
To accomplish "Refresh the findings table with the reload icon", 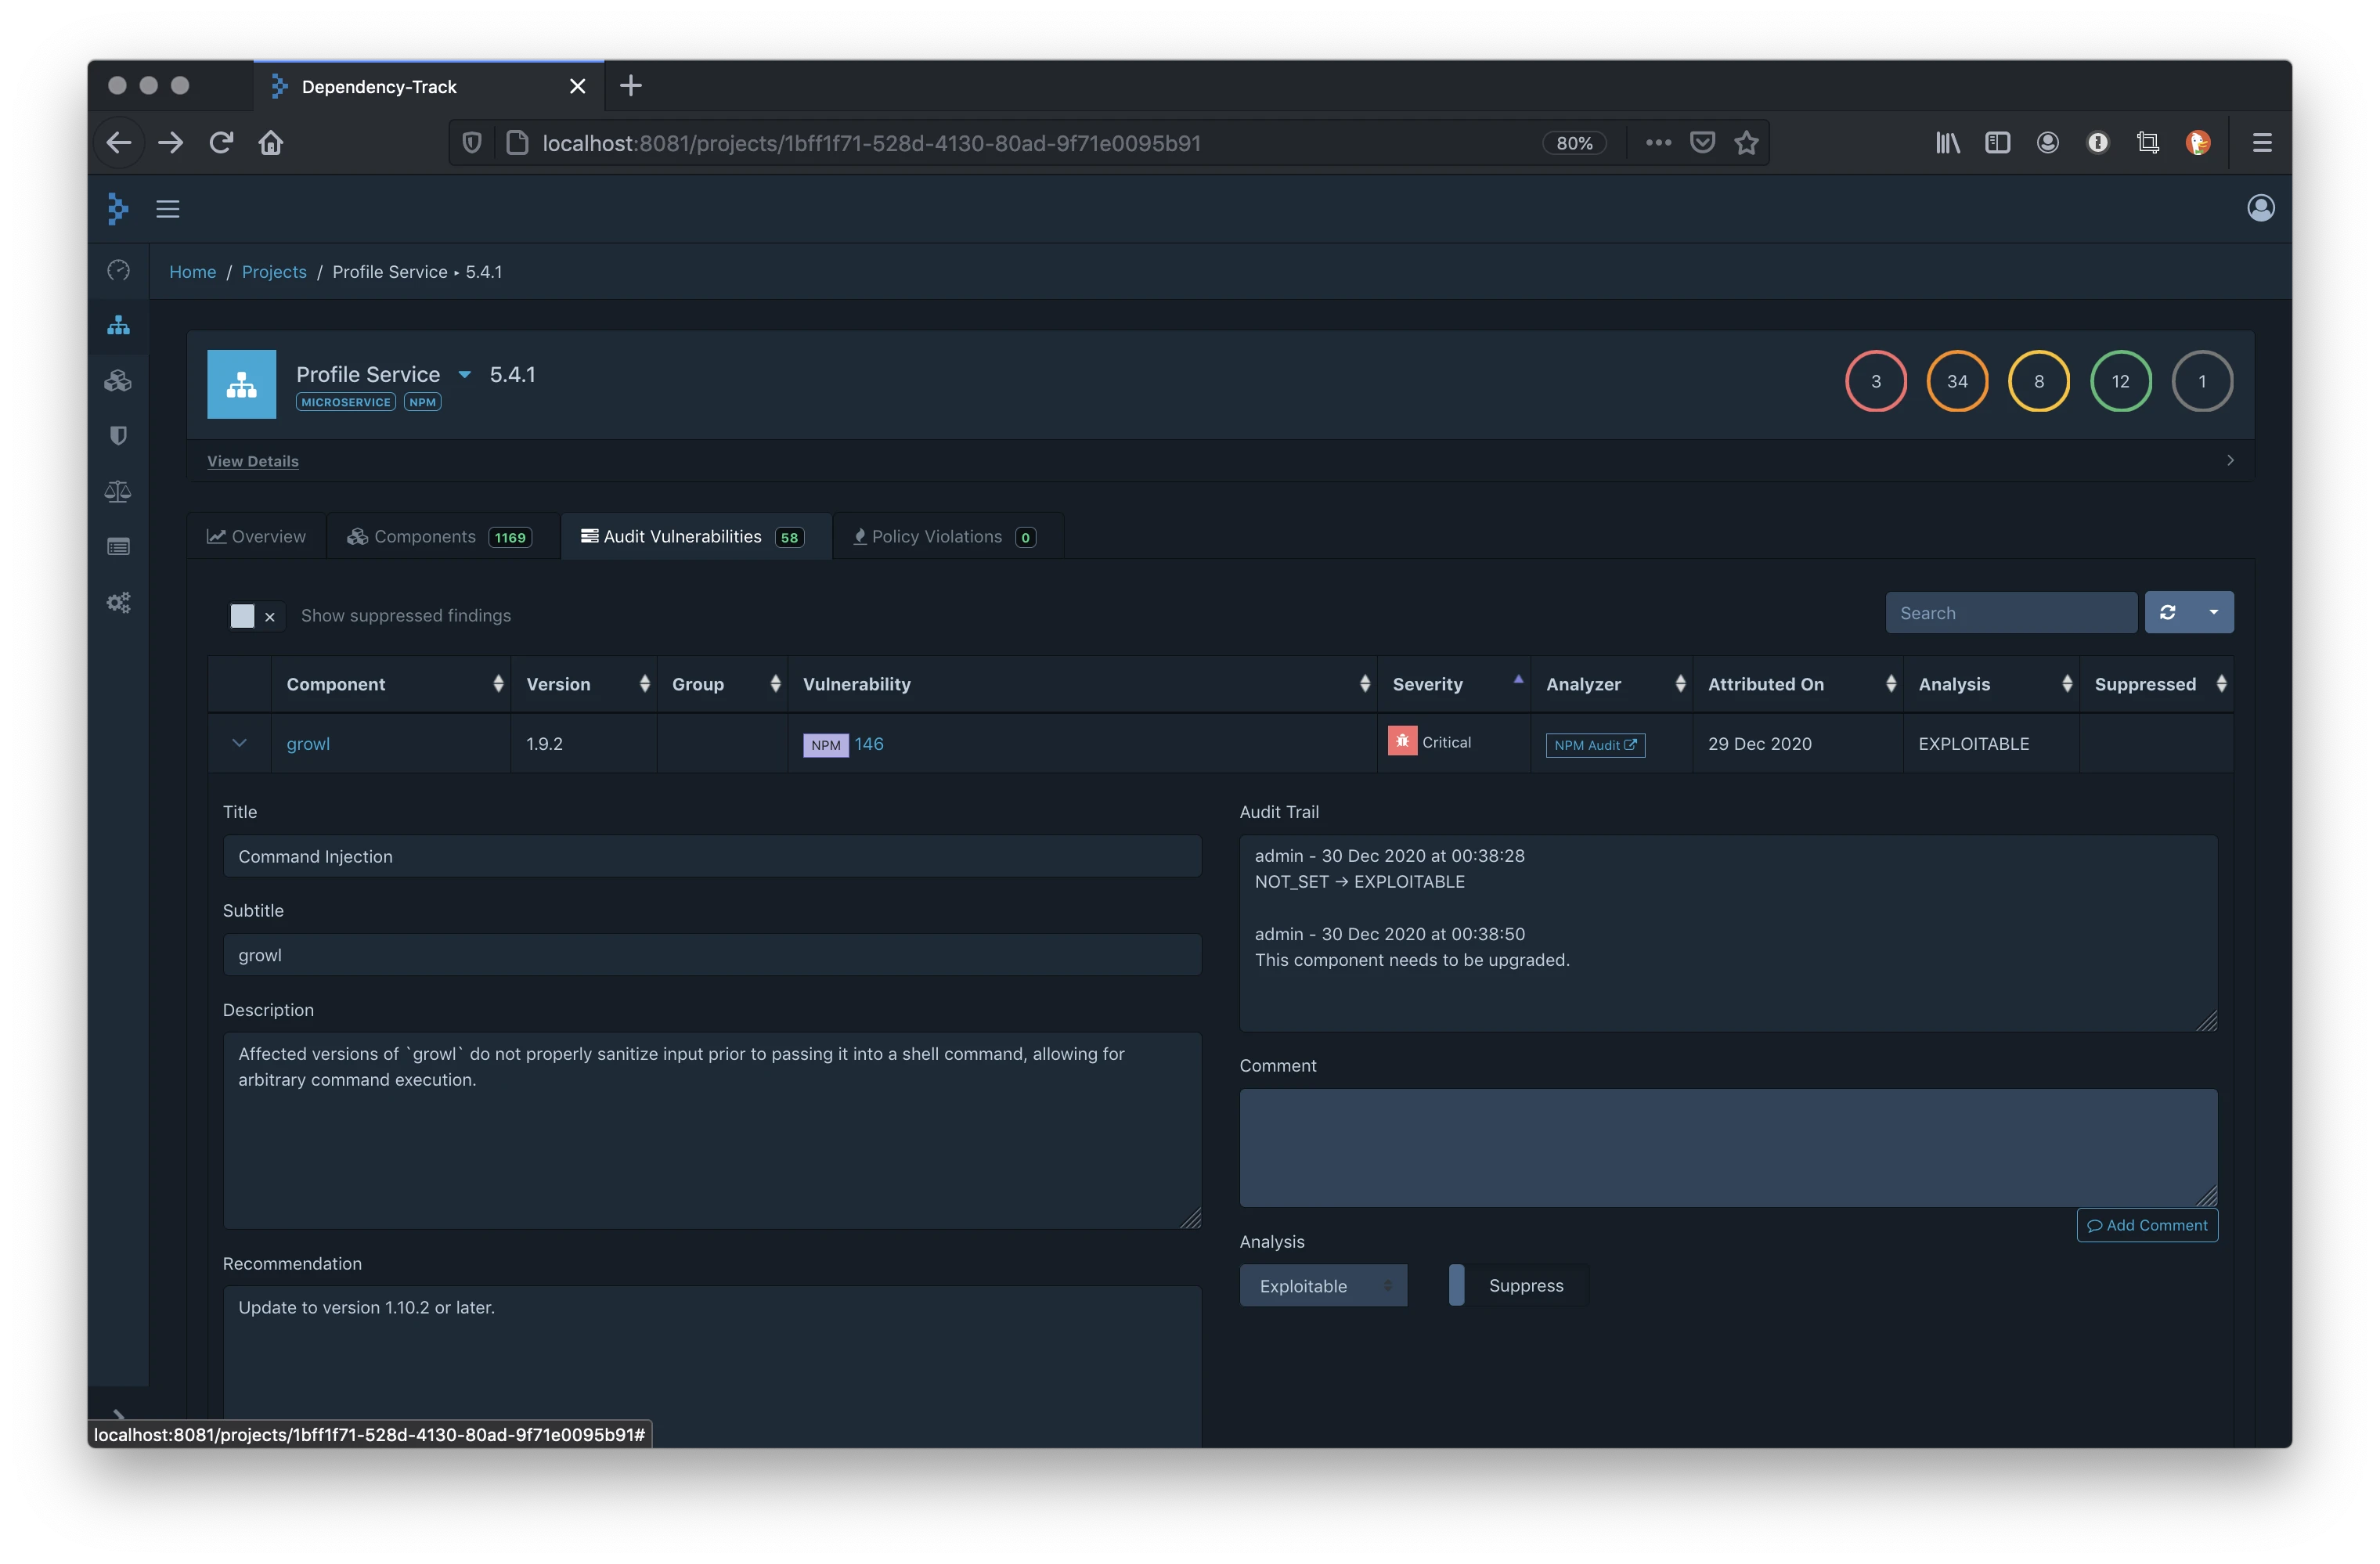I will (x=2168, y=612).
